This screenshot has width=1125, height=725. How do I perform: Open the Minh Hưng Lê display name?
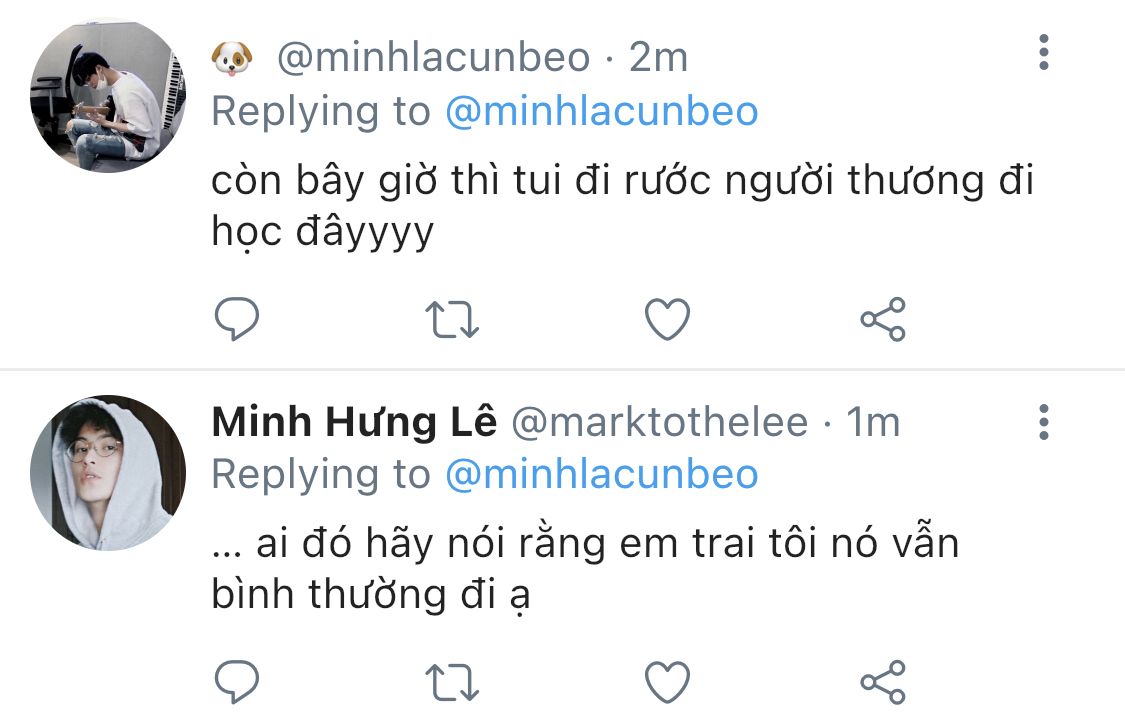click(x=354, y=421)
